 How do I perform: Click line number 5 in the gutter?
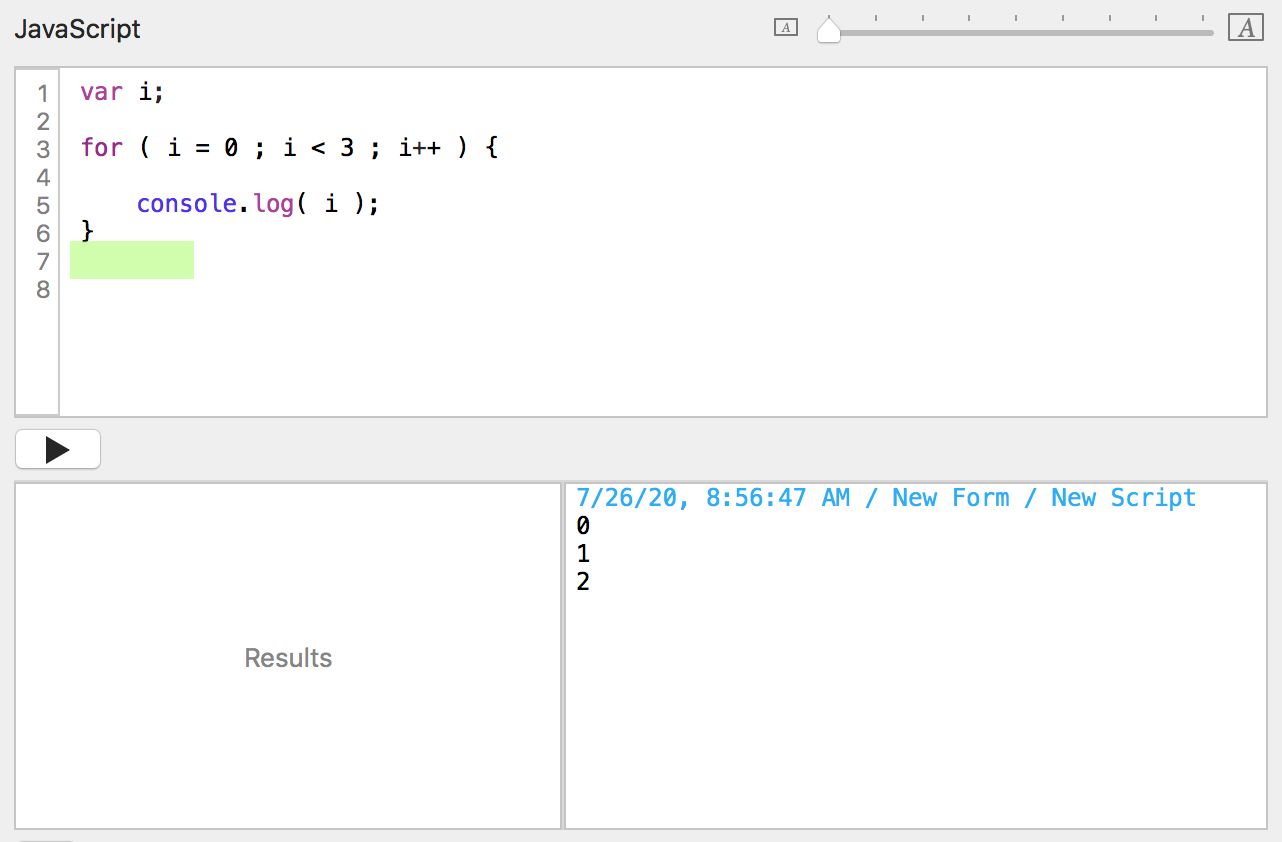point(43,206)
